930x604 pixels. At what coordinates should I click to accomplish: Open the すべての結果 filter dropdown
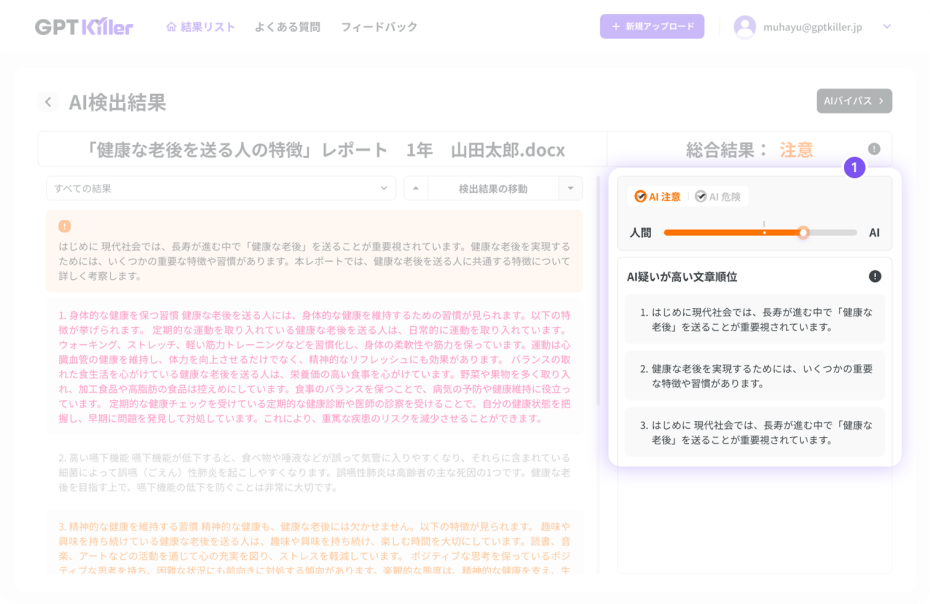(x=221, y=189)
